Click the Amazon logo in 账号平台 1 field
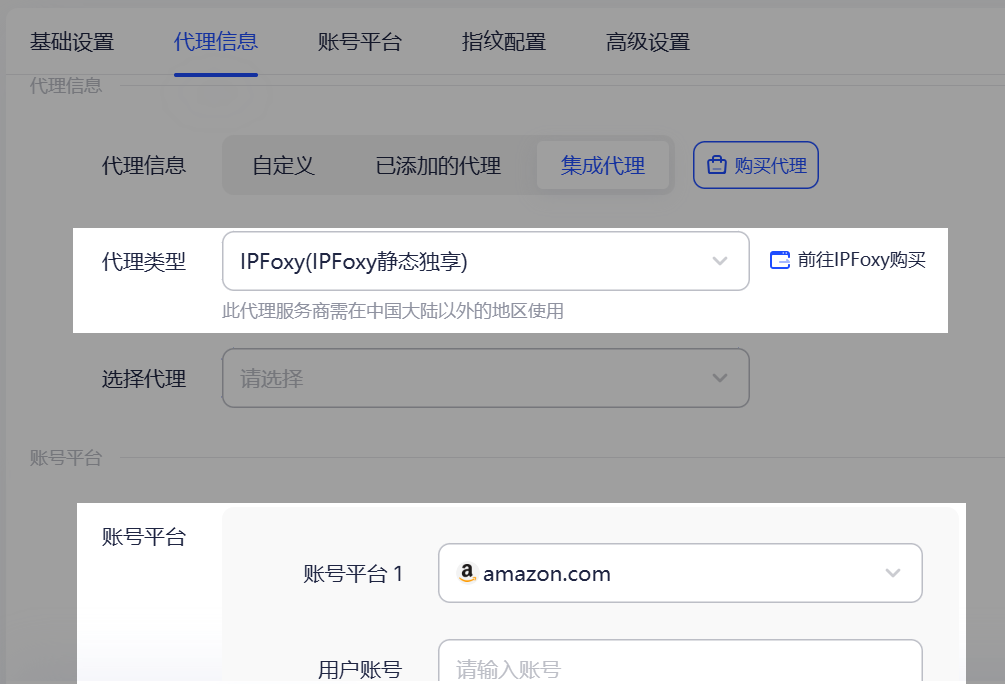This screenshot has width=1005, height=684. (467, 572)
